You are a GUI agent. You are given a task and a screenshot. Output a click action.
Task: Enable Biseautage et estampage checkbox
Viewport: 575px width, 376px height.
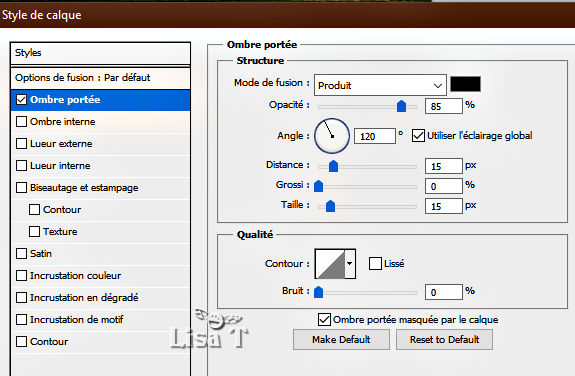click(x=21, y=187)
